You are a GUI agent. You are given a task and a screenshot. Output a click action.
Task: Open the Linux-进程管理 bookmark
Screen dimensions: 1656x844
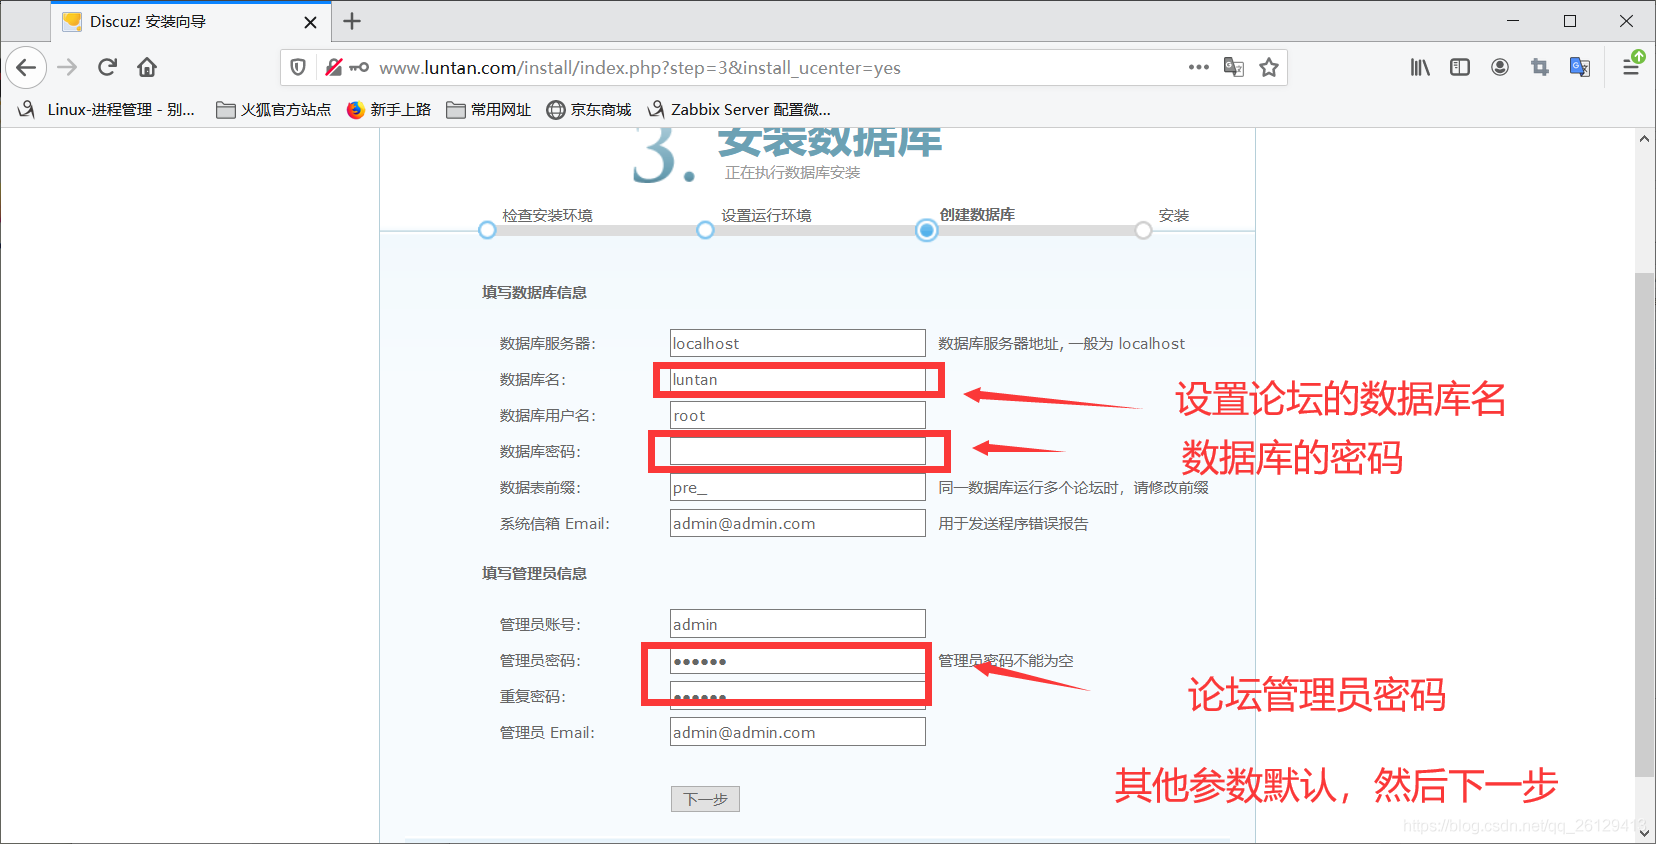point(107,110)
